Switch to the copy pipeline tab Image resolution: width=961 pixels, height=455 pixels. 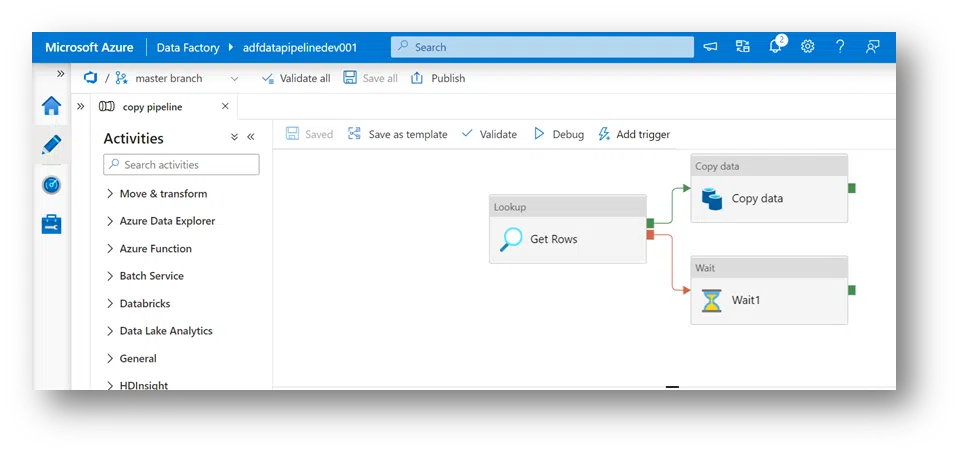(151, 107)
